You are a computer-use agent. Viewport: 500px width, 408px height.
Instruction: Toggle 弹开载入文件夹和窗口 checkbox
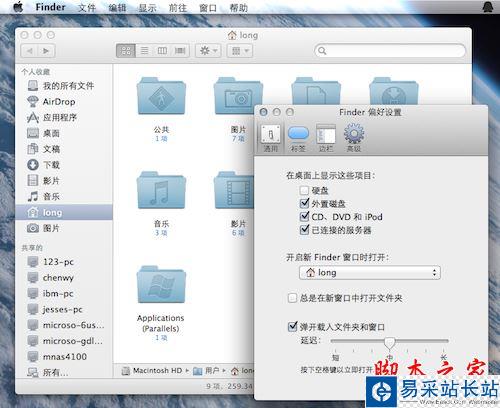pyautogui.click(x=292, y=327)
